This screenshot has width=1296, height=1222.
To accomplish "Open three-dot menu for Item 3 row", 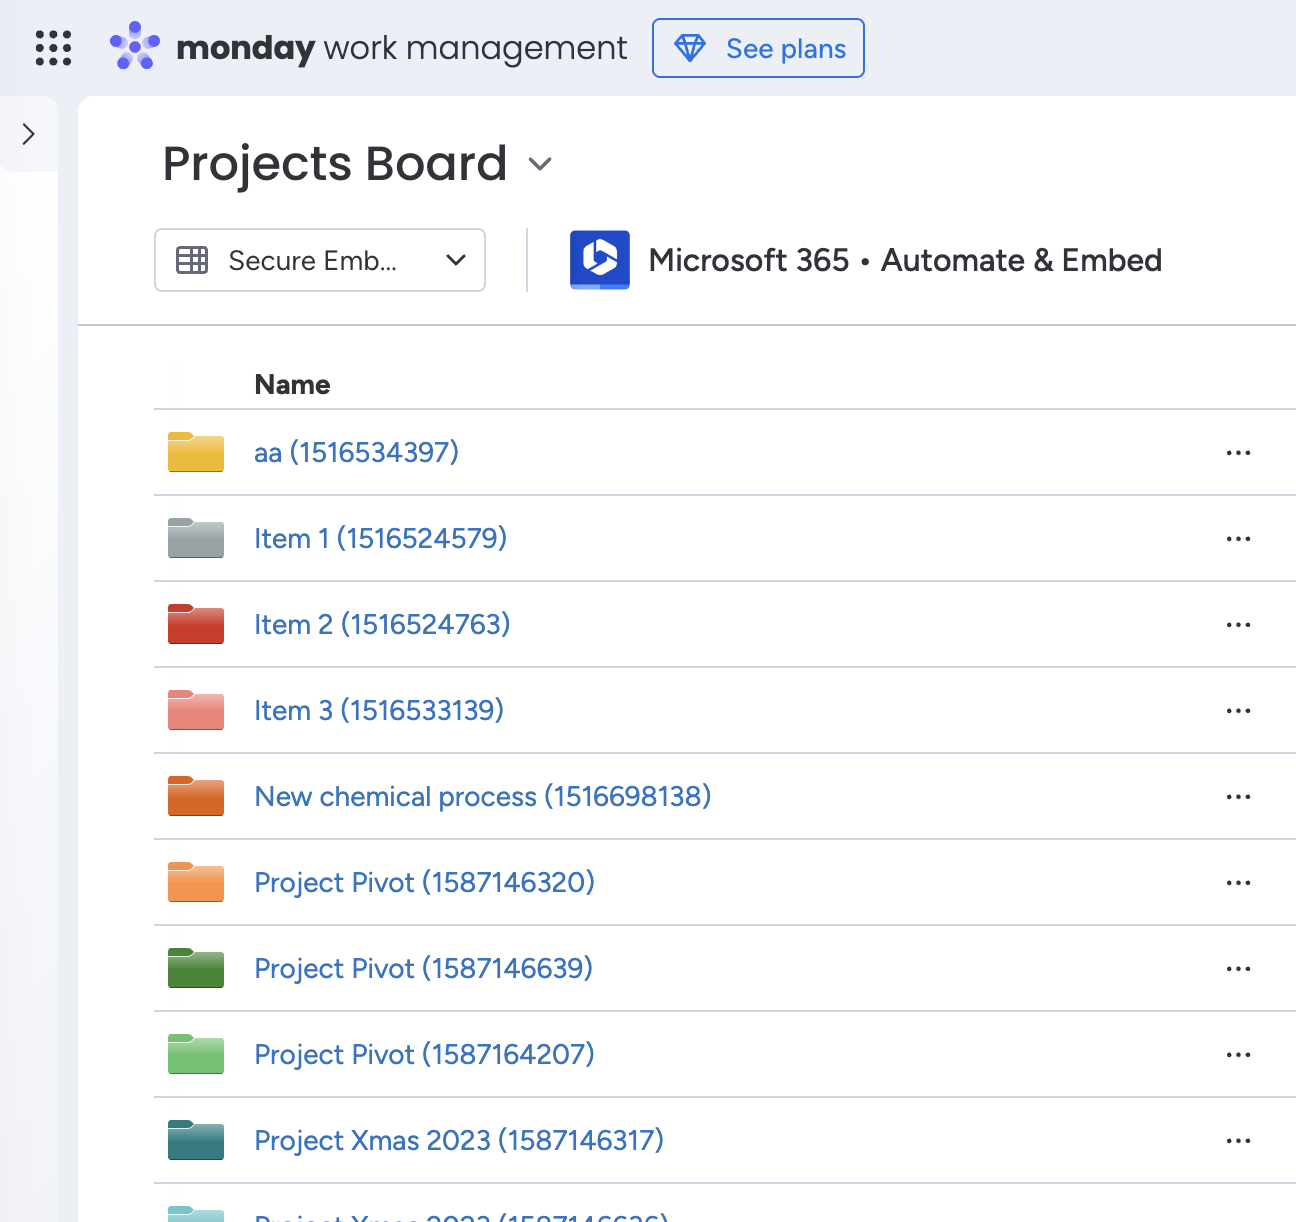I will click(x=1238, y=711).
